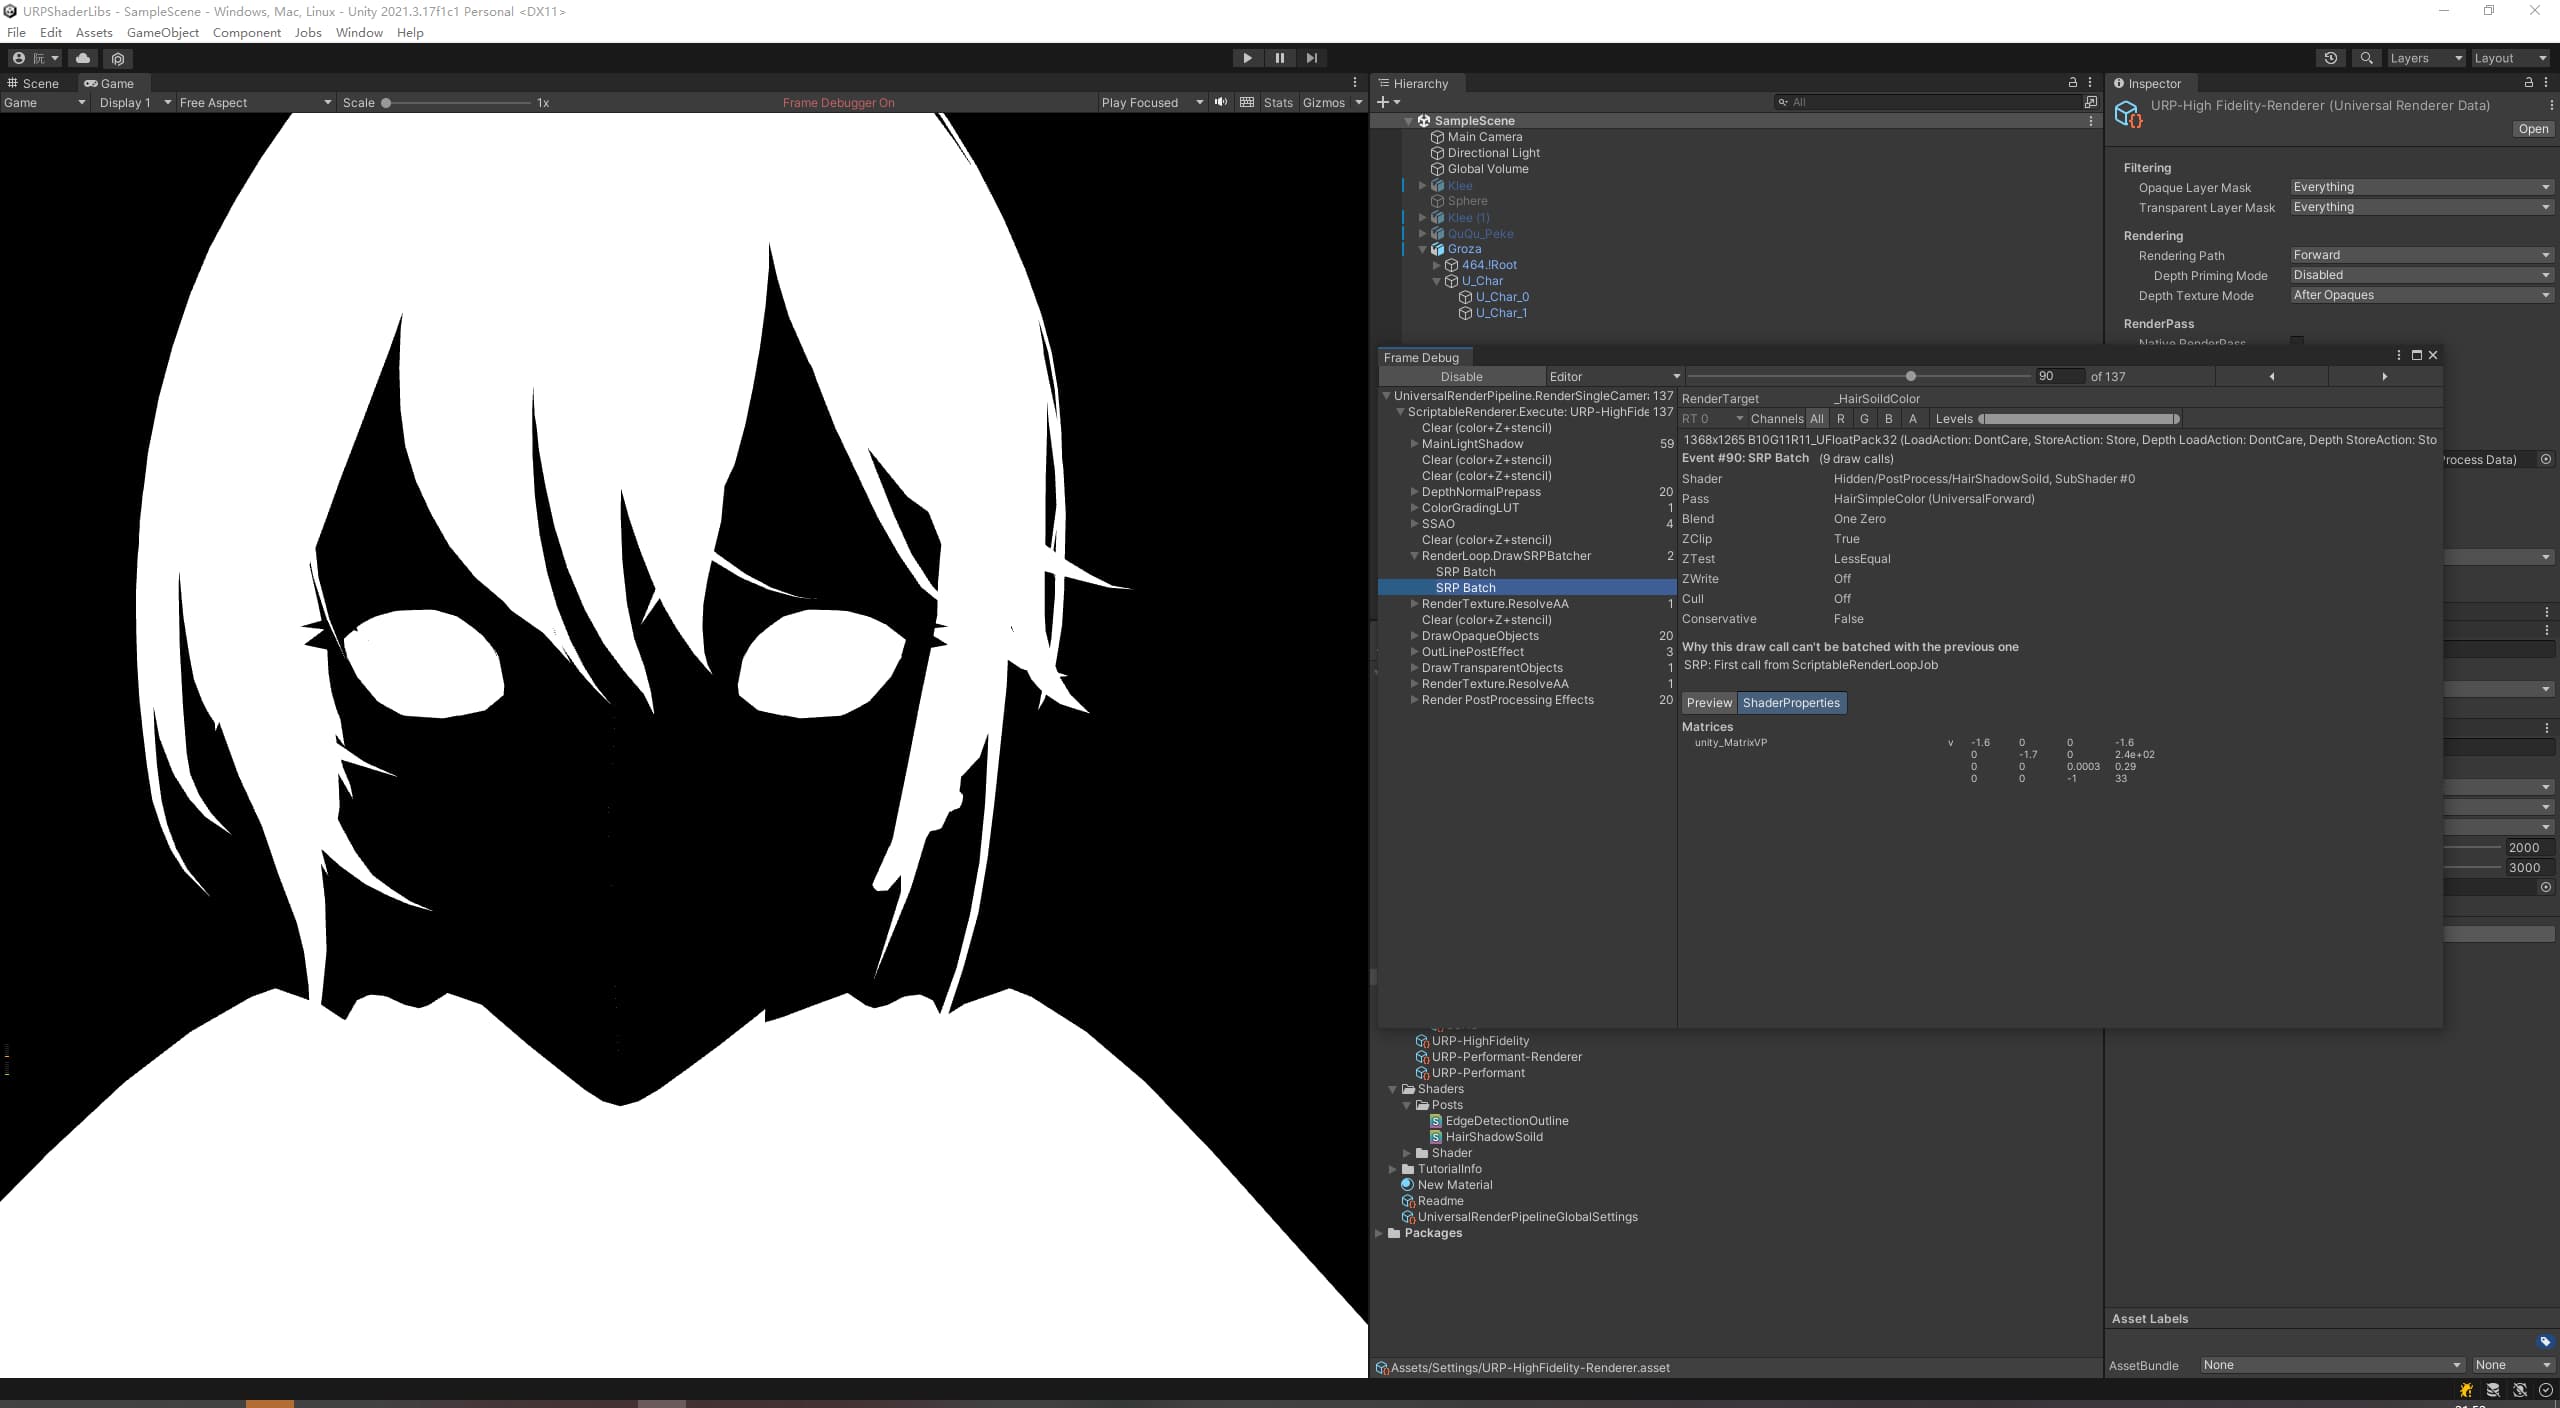The image size is (2560, 1408).
Task: Collapse the Groza object in Hierarchy
Action: point(1423,249)
